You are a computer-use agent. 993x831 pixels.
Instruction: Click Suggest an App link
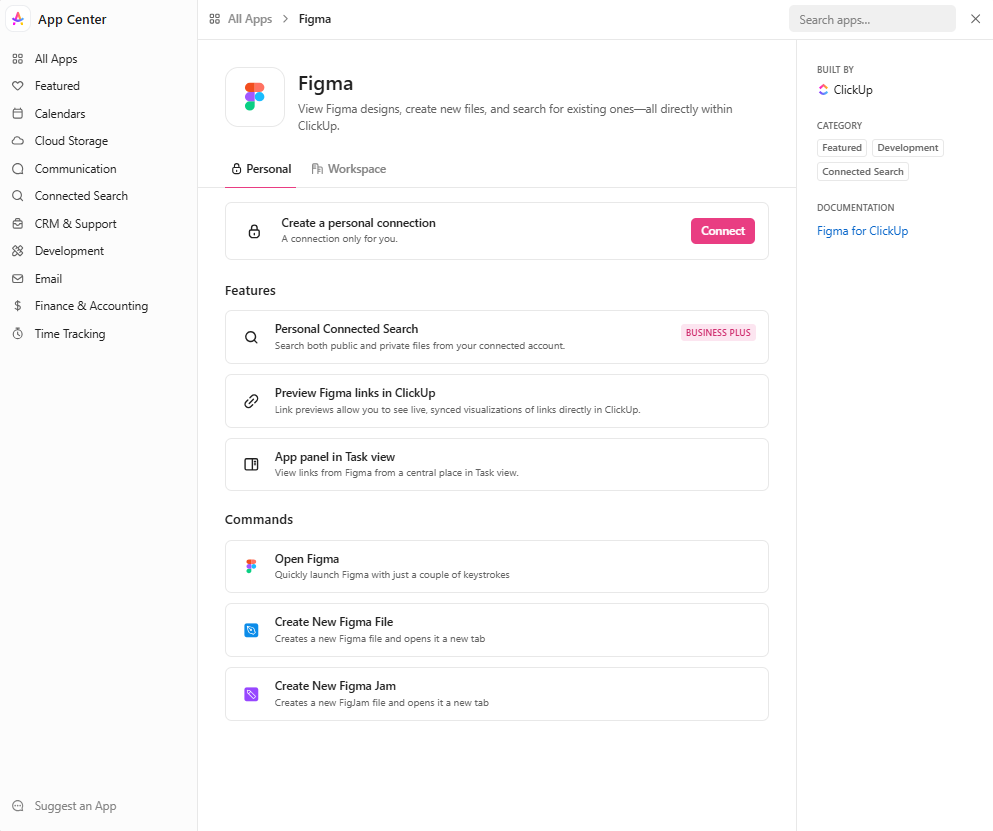(75, 806)
